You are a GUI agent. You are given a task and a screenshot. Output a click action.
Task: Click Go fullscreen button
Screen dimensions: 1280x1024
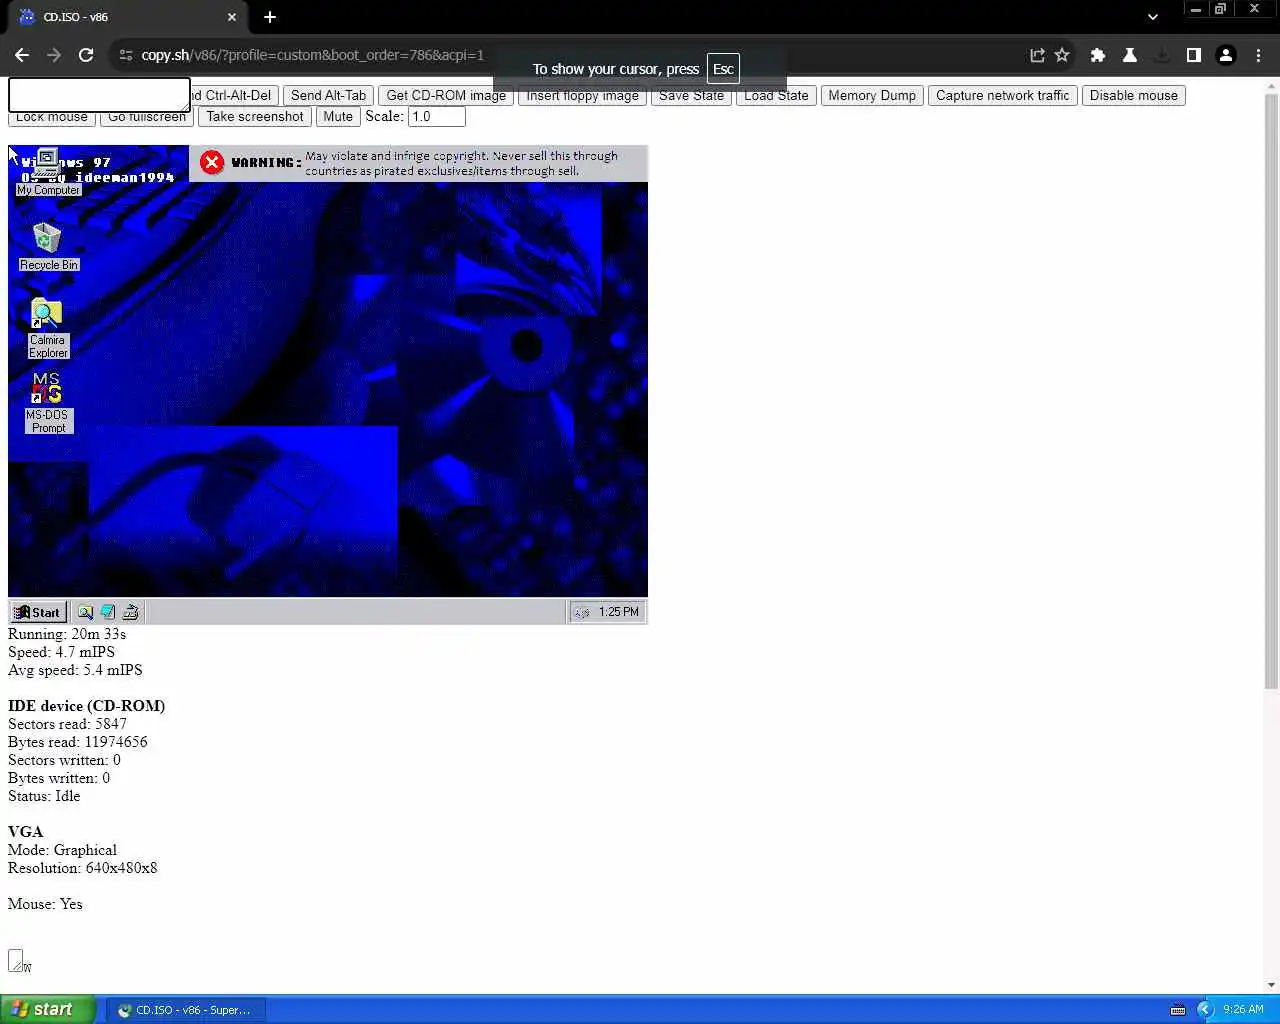point(147,118)
